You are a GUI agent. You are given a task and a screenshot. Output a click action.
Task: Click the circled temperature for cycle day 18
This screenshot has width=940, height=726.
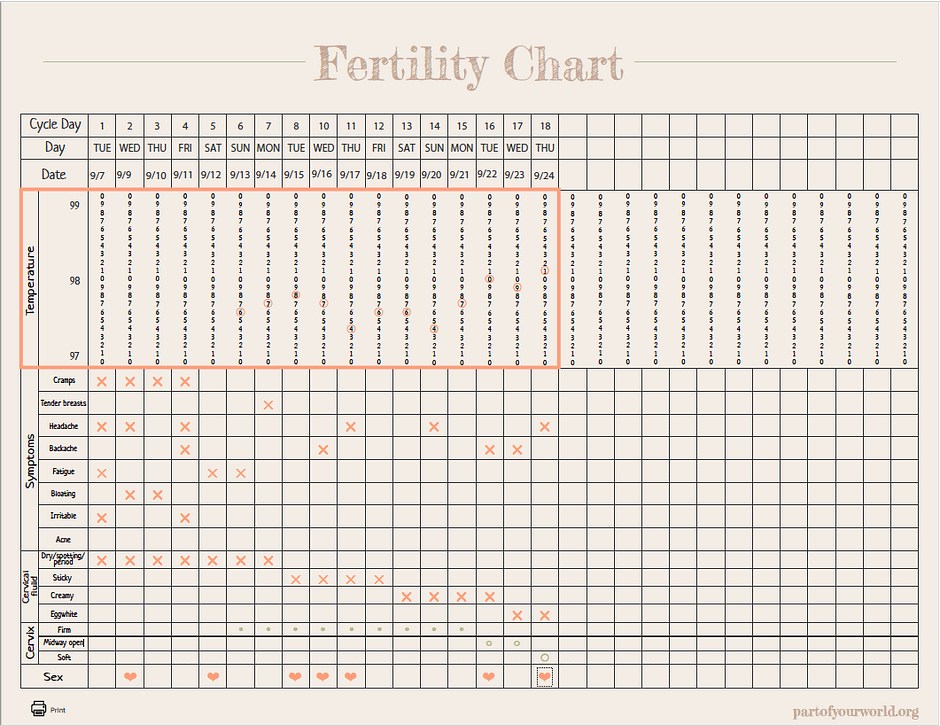(544, 271)
